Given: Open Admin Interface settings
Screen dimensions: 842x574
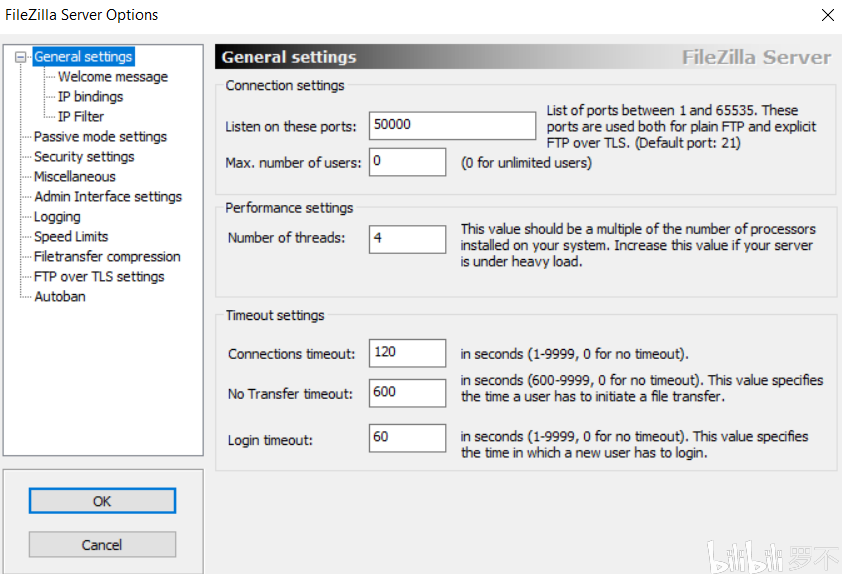Looking at the screenshot, I should [x=108, y=197].
